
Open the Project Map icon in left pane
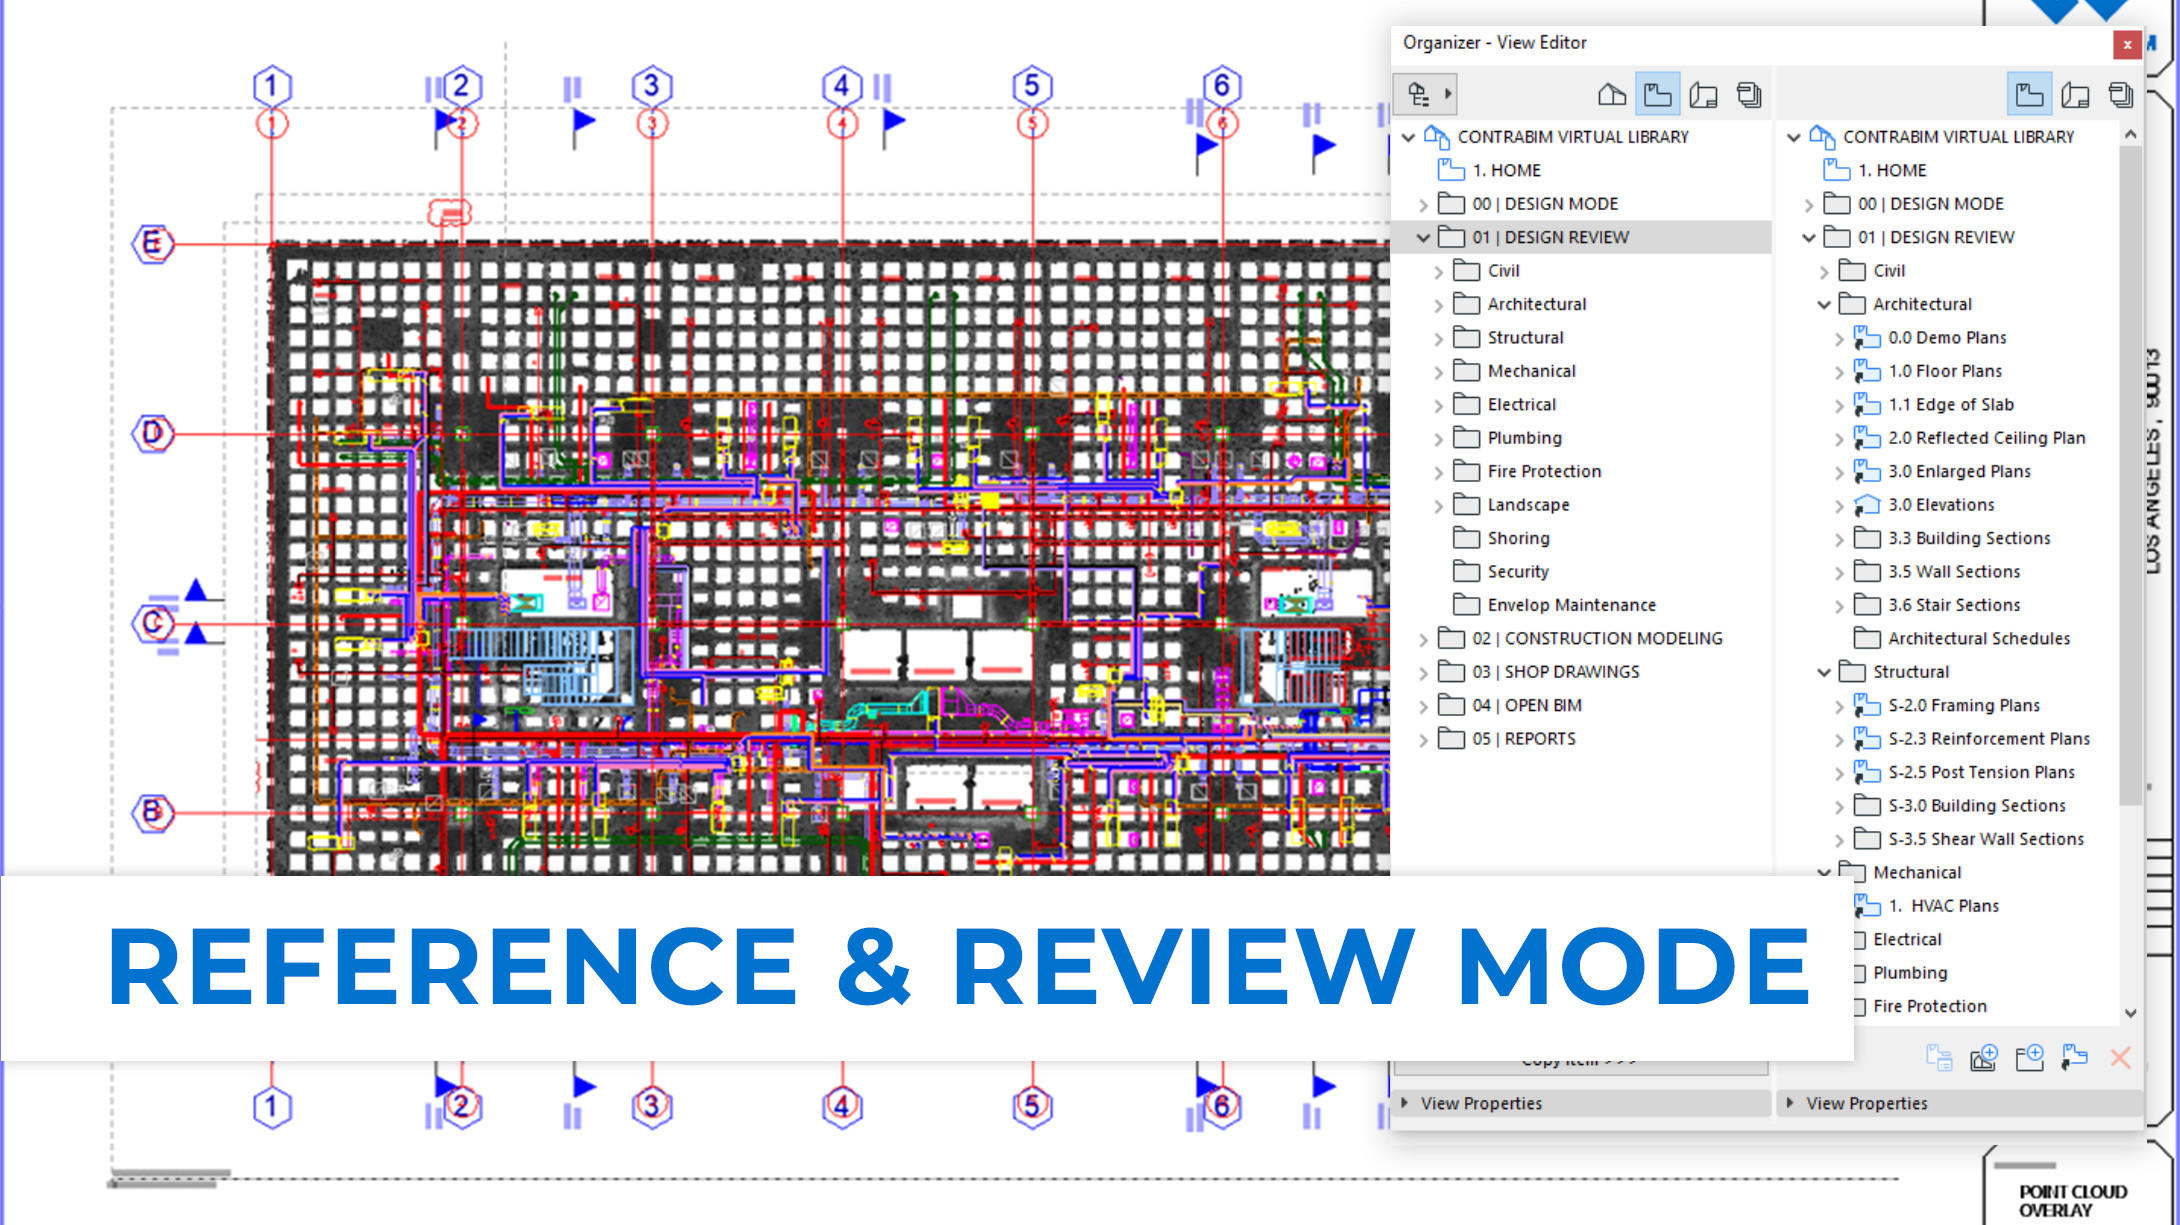click(x=1611, y=95)
